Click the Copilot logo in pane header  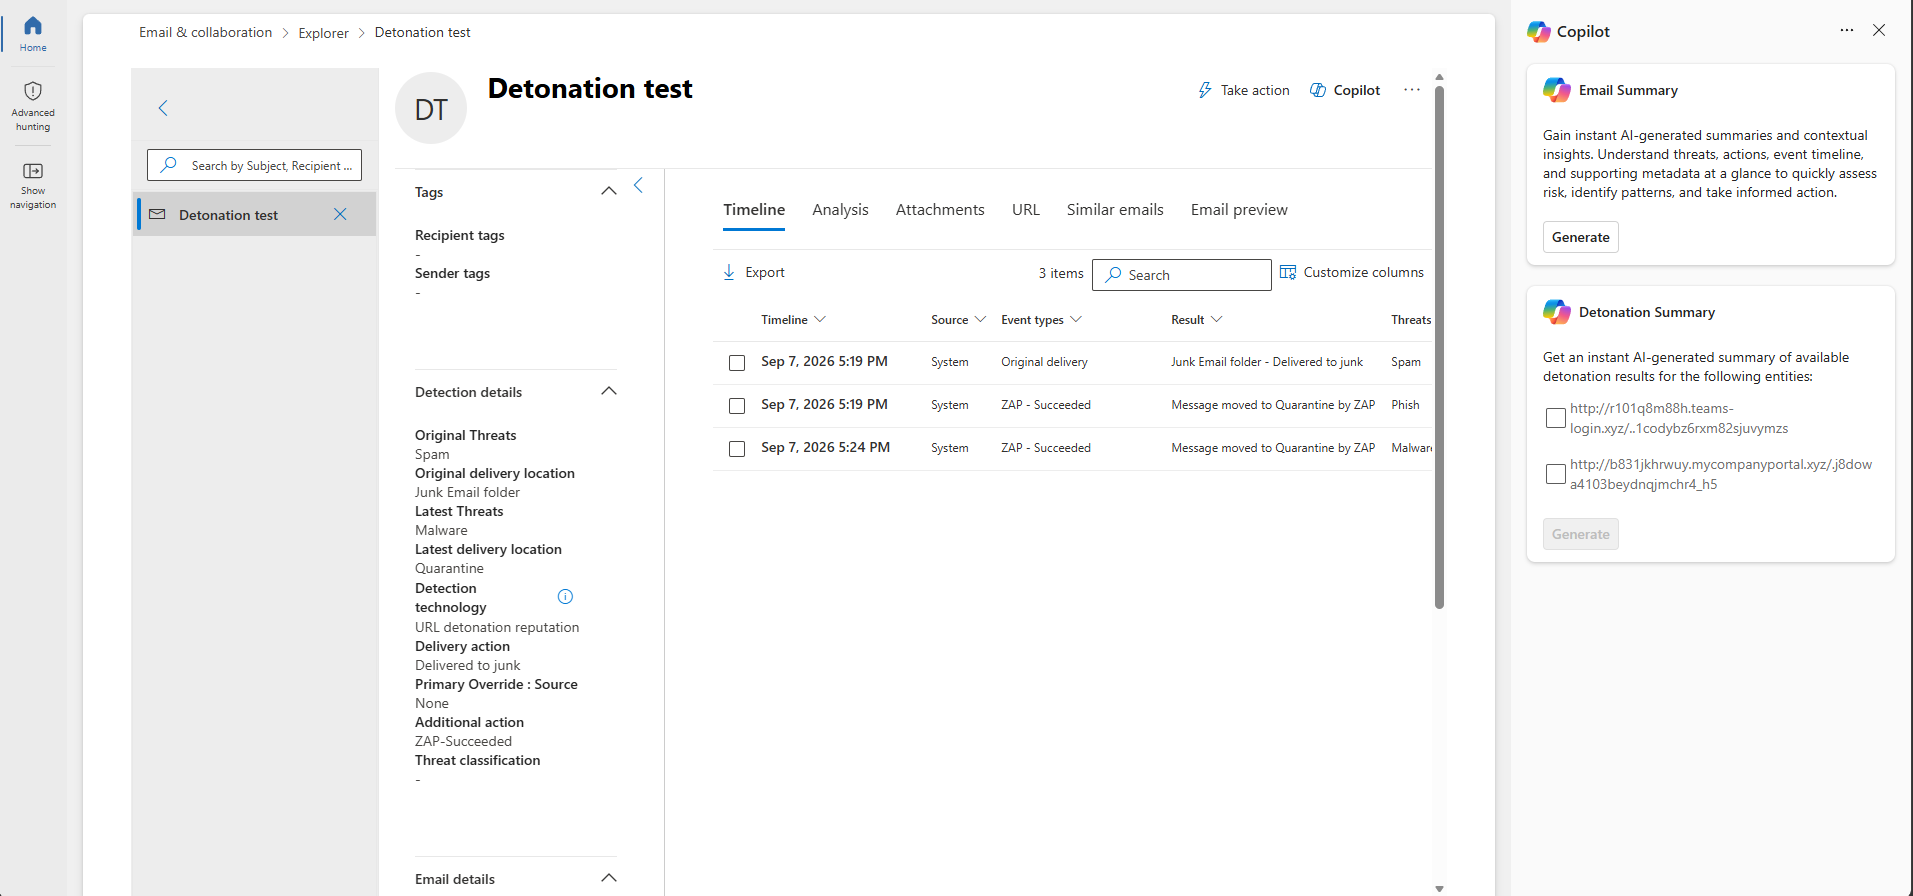coord(1539,32)
